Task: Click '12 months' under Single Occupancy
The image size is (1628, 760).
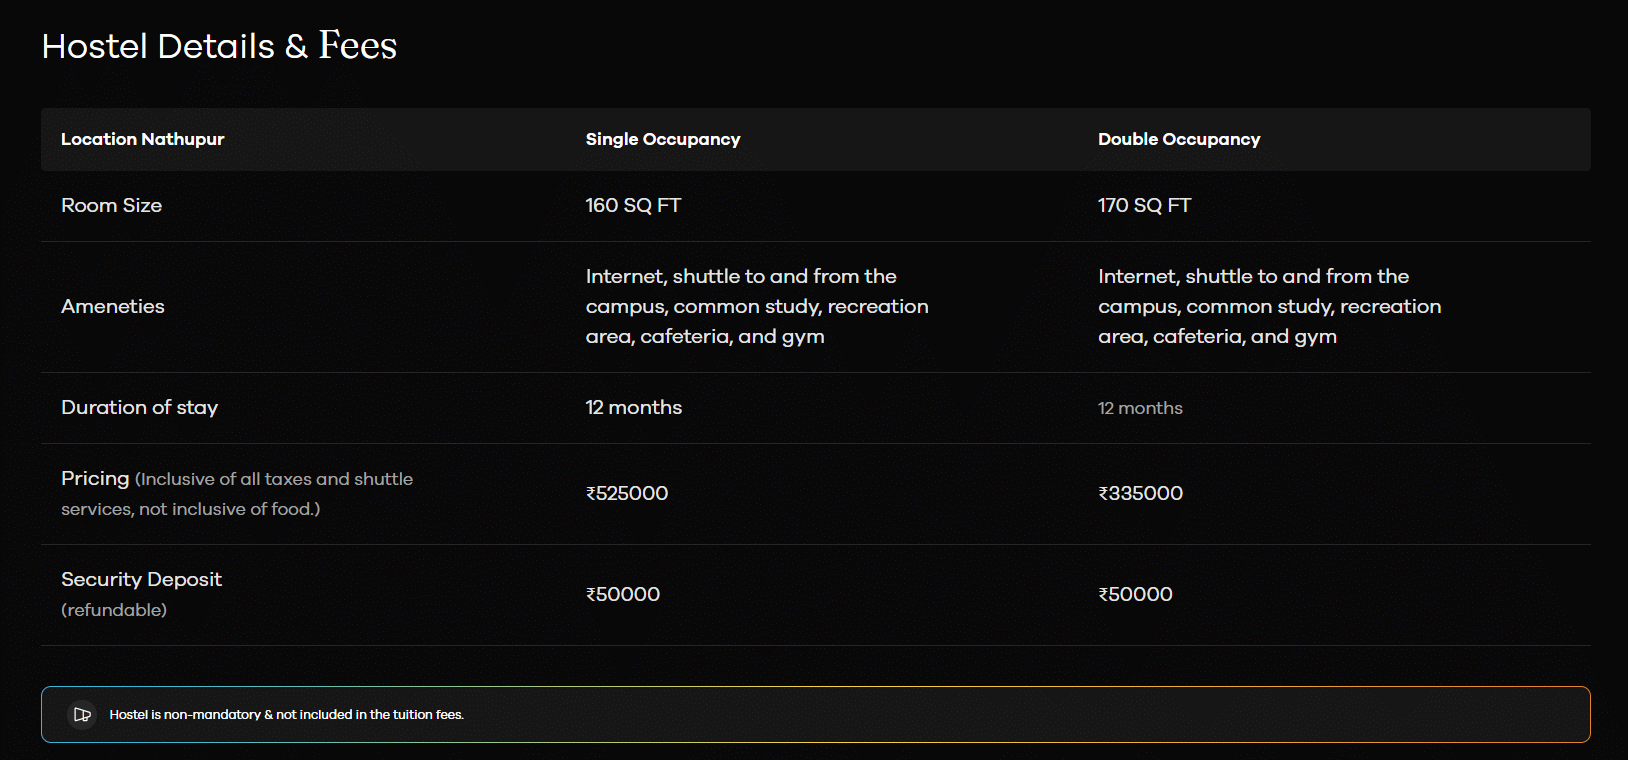Action: coord(633,407)
